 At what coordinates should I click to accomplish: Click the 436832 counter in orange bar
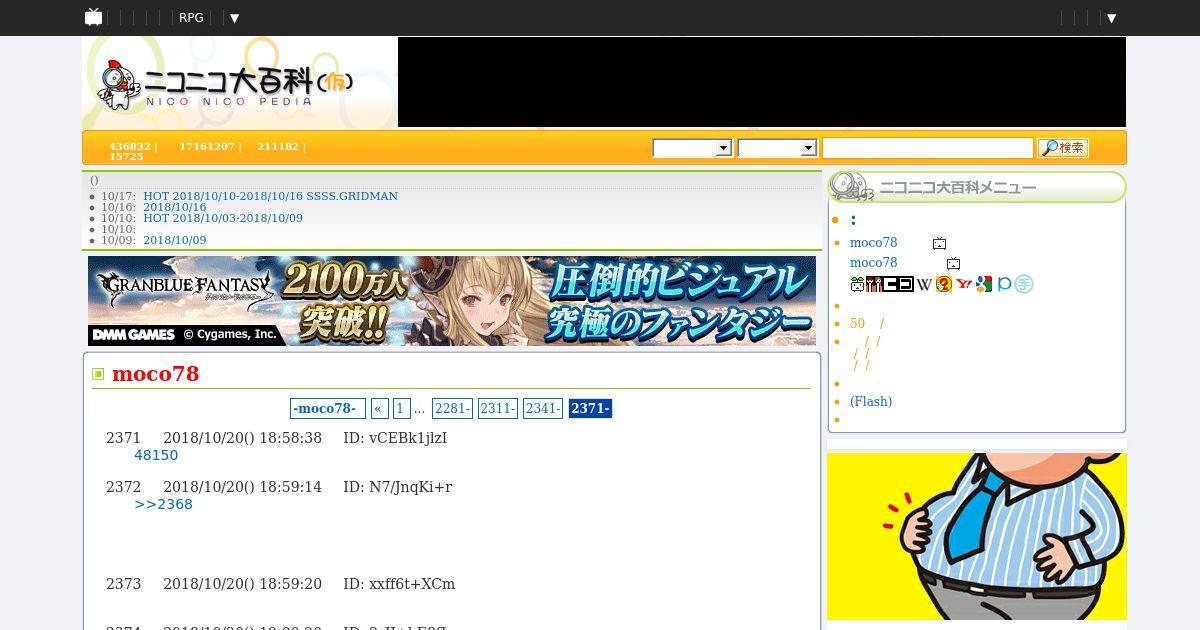coord(130,146)
